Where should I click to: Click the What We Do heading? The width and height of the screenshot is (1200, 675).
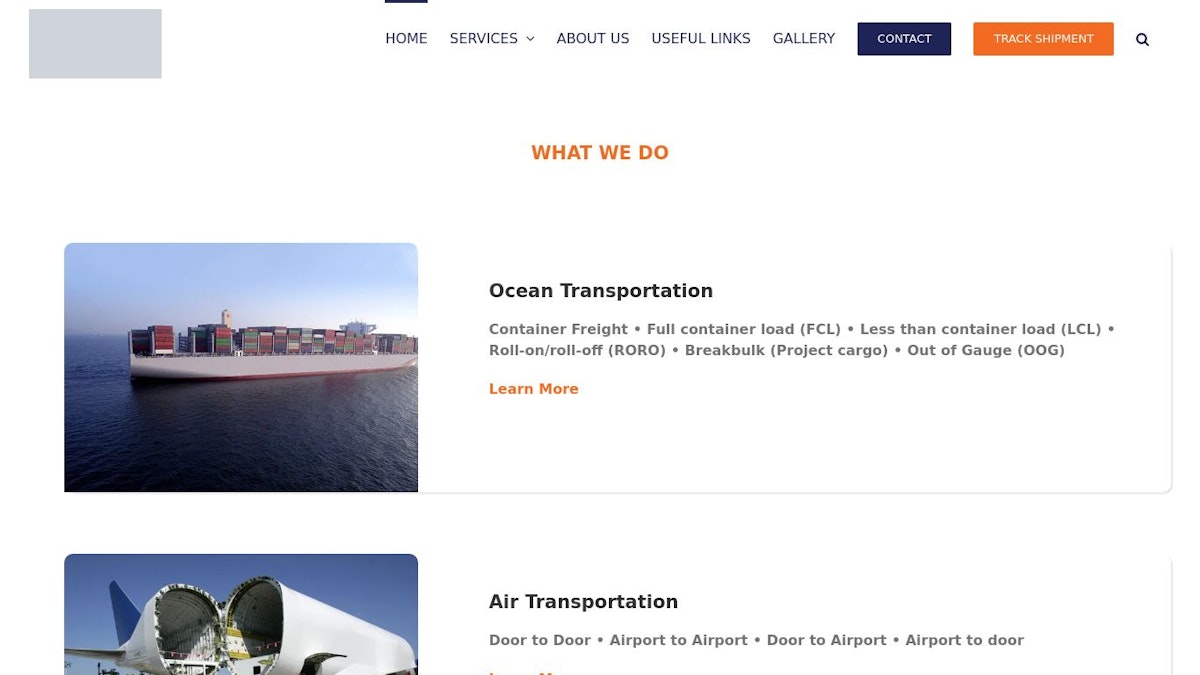tap(600, 153)
